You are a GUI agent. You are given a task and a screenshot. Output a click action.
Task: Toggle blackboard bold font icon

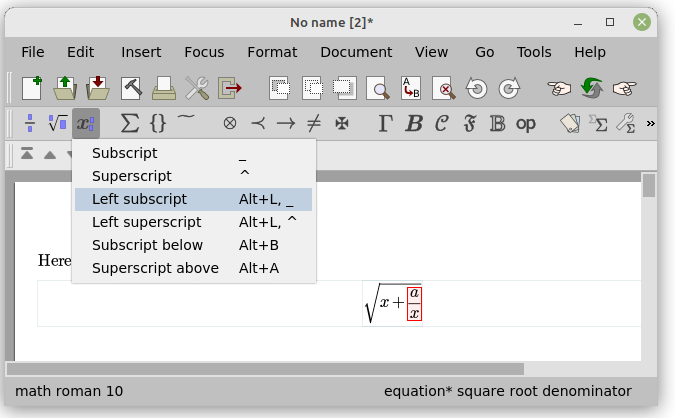pos(497,124)
